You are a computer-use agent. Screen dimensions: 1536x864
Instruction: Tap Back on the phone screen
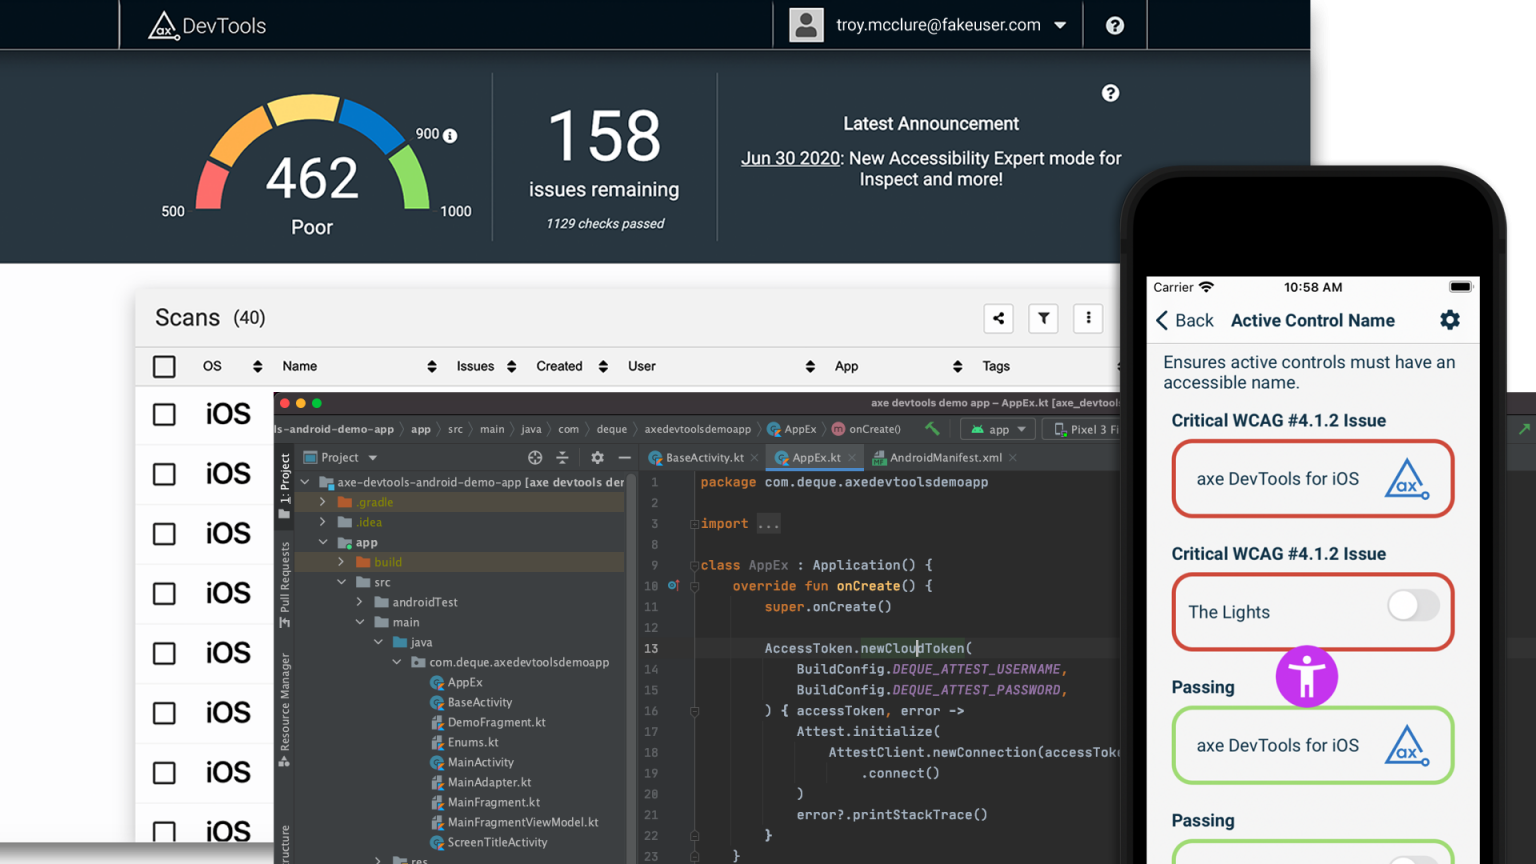(x=1184, y=320)
